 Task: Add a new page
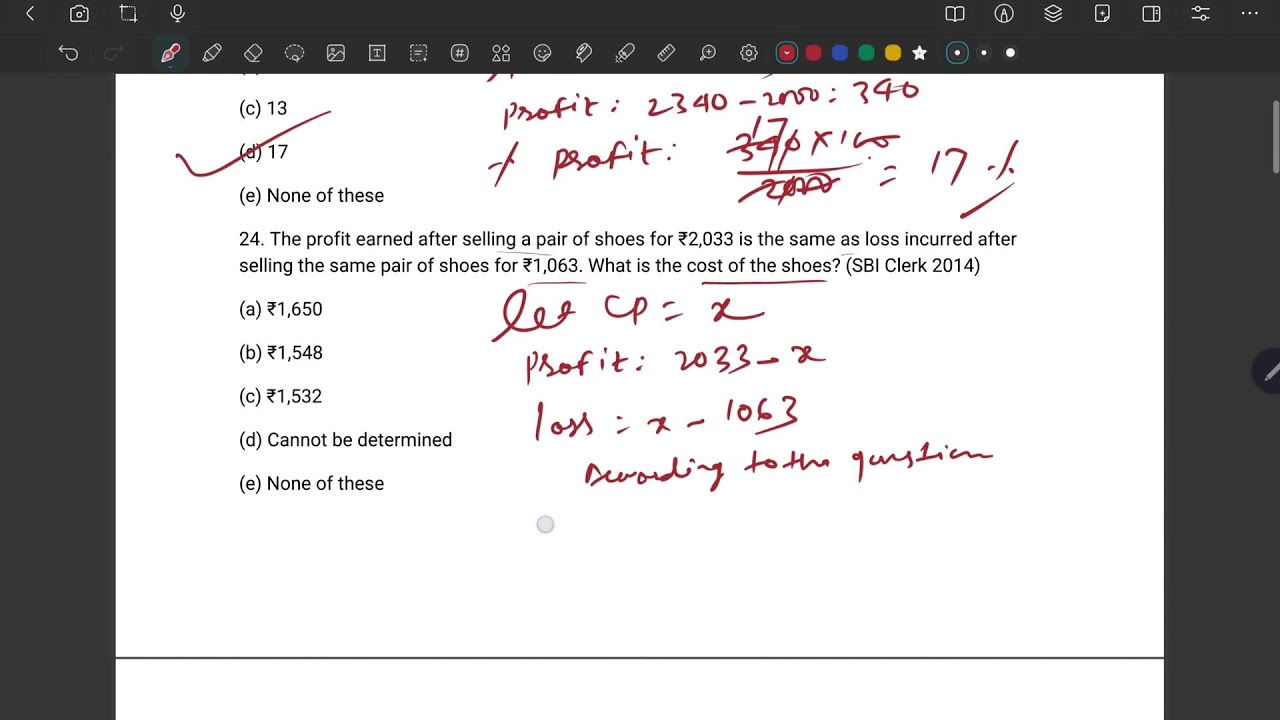click(x=1102, y=14)
